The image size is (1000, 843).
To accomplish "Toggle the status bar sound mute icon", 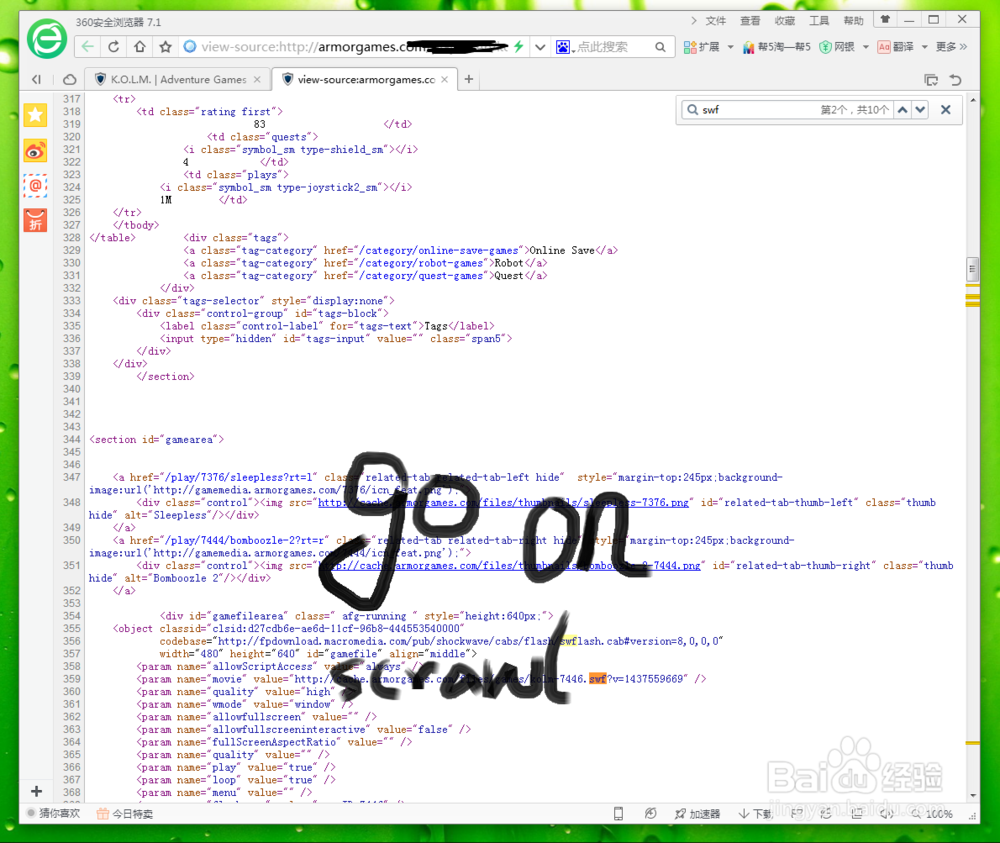I will coord(886,814).
